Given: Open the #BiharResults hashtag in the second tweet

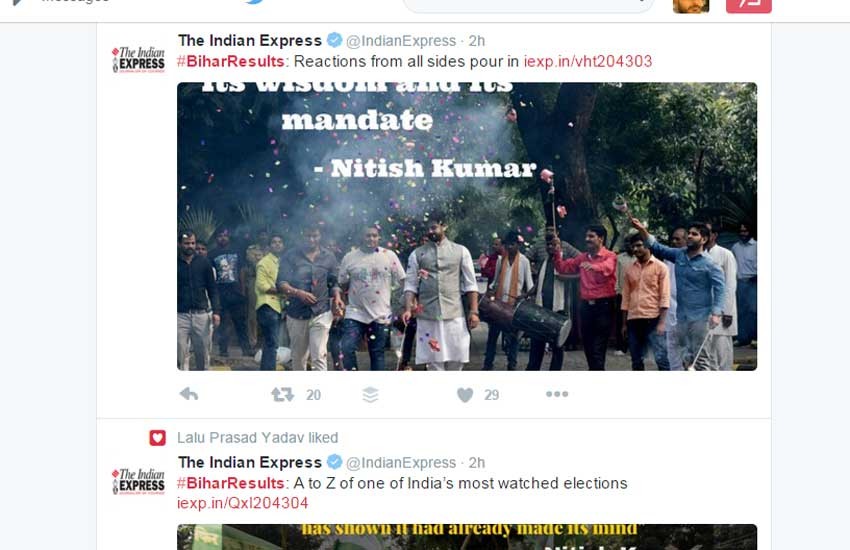Looking at the screenshot, I should coord(231,483).
